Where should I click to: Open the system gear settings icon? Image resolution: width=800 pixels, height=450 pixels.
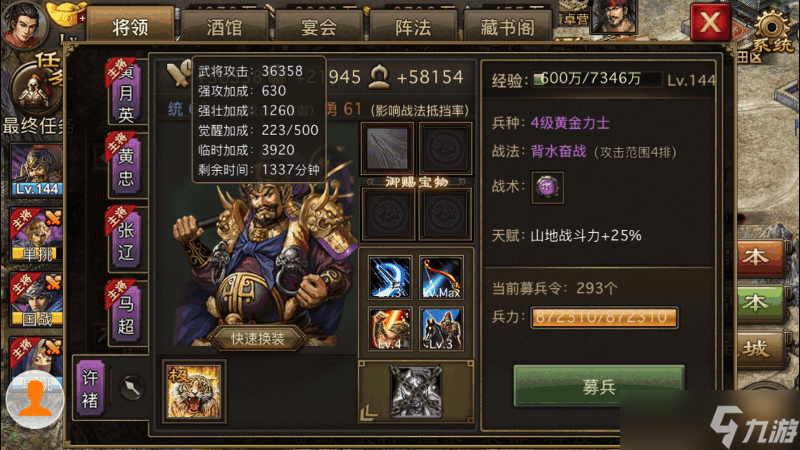[x=772, y=29]
